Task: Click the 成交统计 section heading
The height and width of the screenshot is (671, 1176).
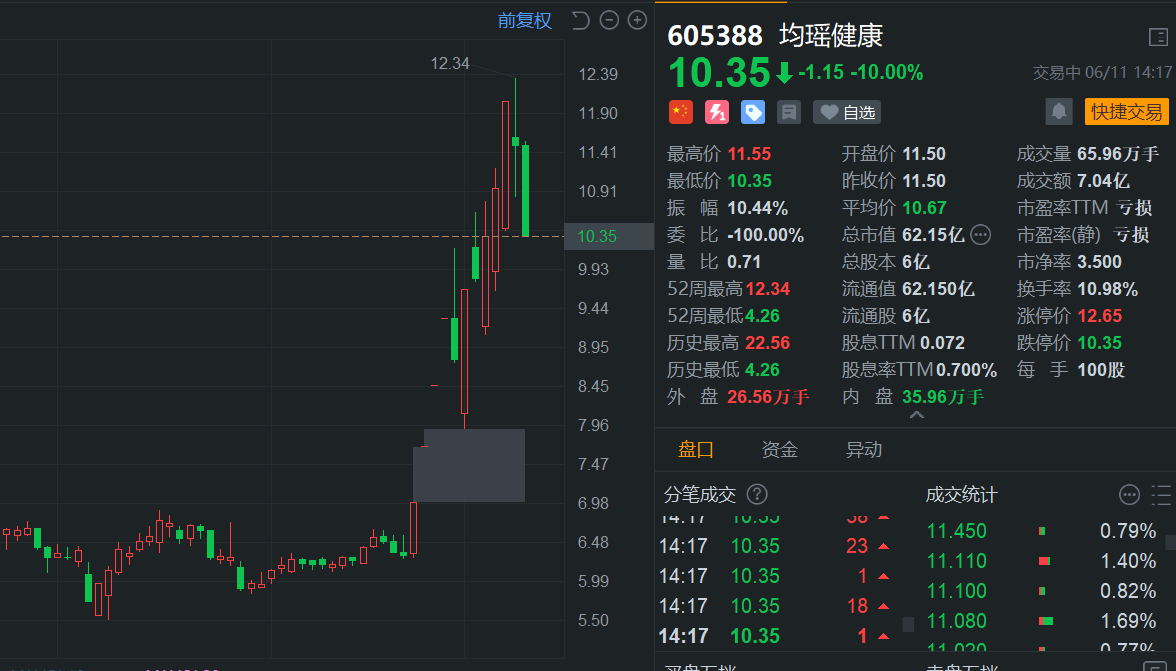Action: tap(962, 495)
